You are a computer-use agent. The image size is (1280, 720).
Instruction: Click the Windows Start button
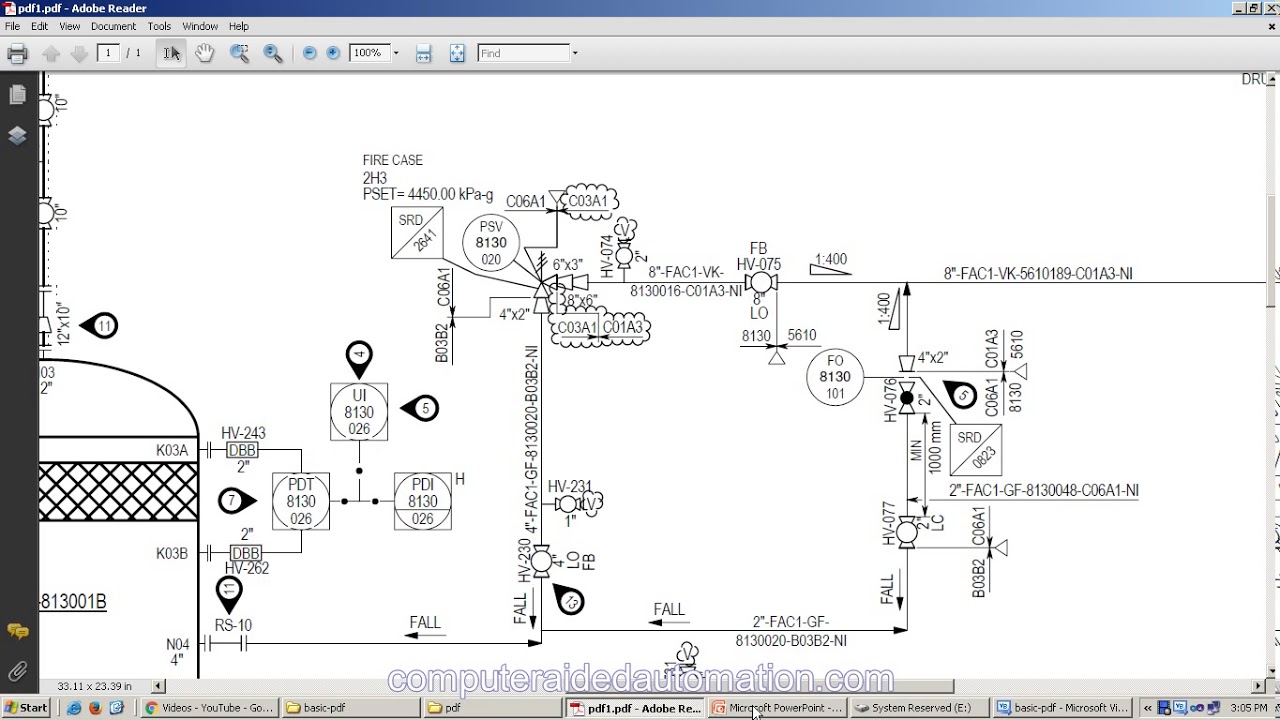pos(27,708)
